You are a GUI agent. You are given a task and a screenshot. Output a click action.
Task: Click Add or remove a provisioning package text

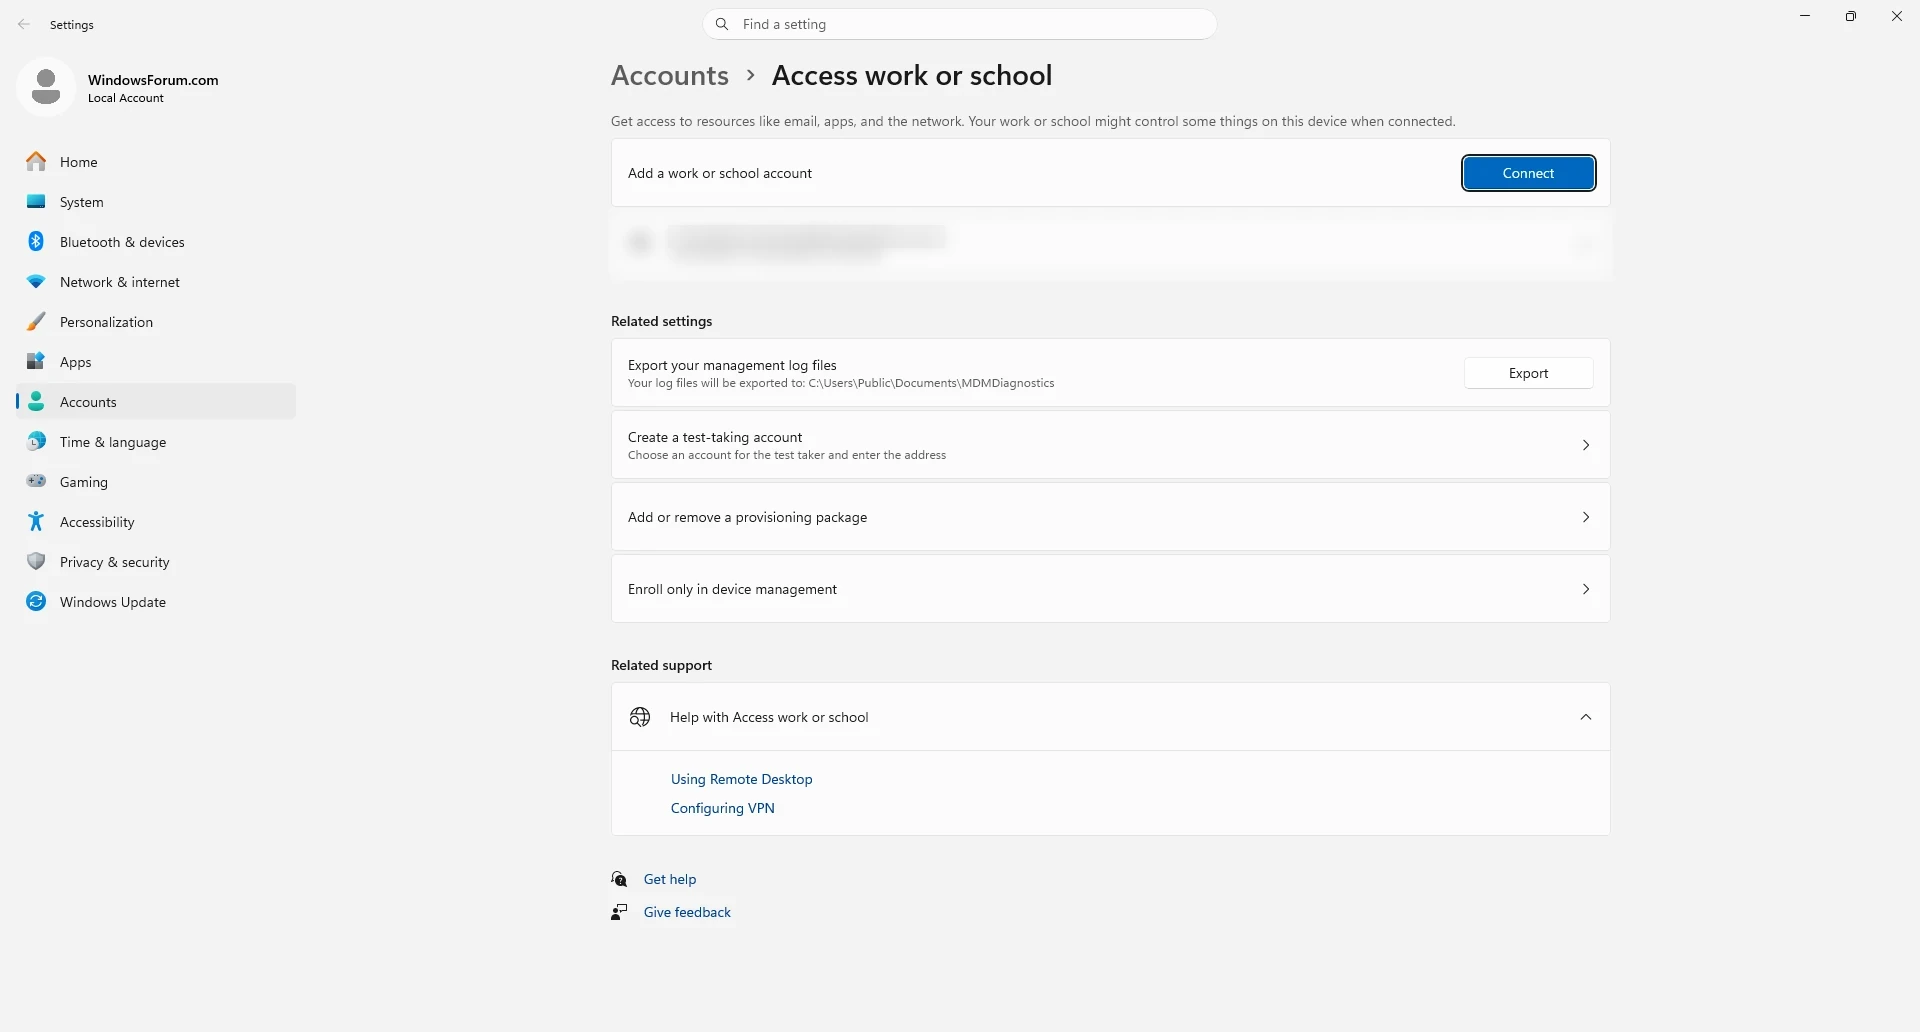tap(747, 517)
